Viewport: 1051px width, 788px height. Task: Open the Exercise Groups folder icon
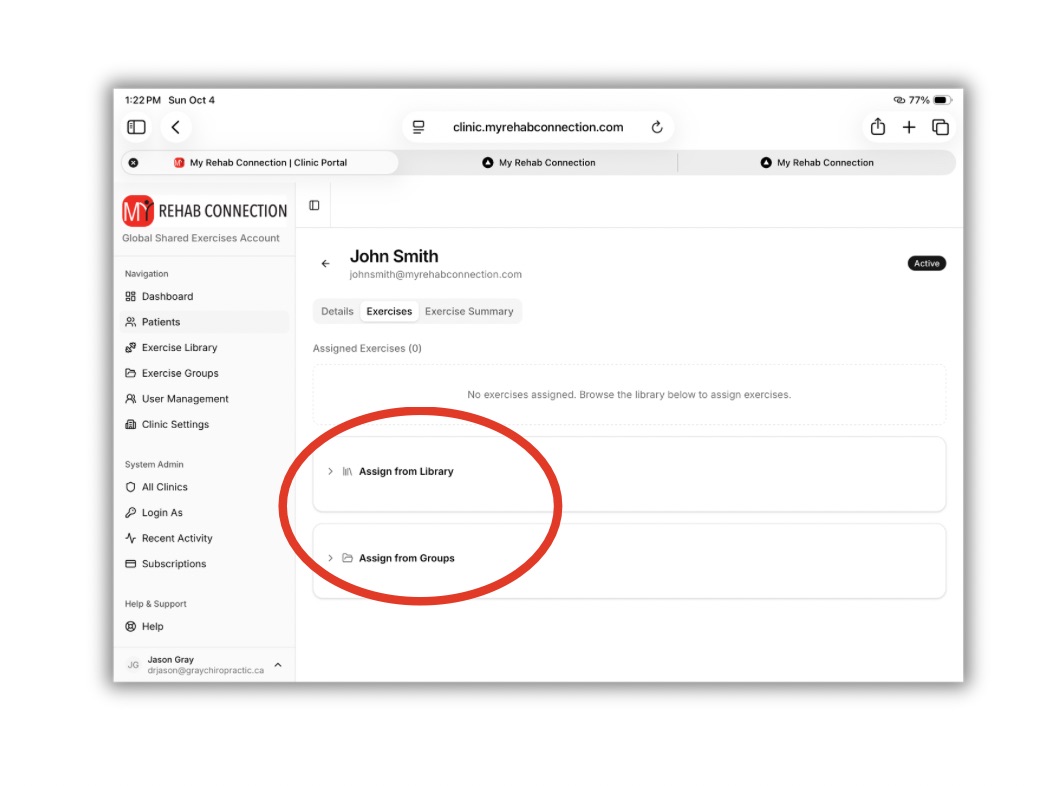click(x=131, y=373)
